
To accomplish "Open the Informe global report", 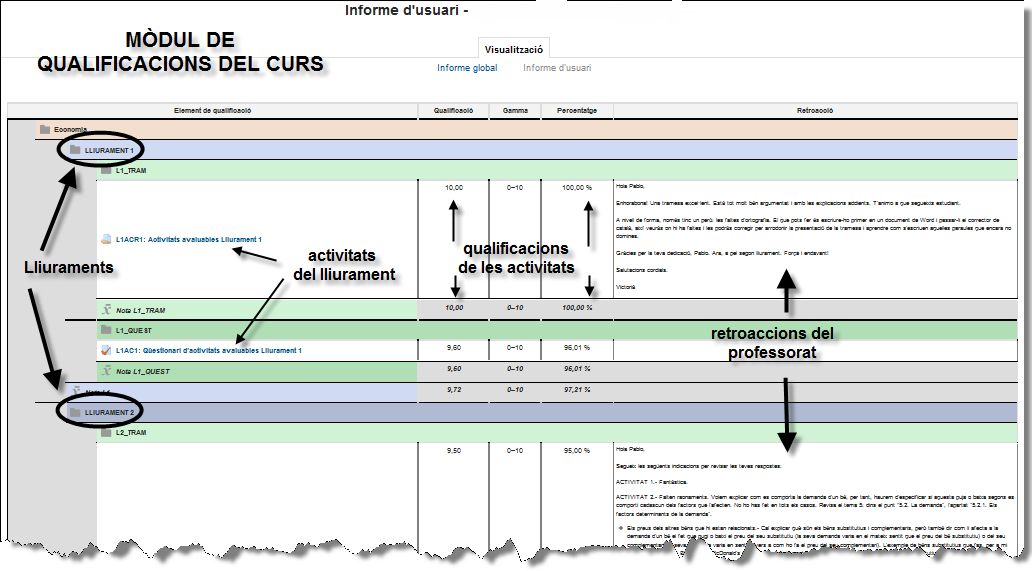I will tap(467, 69).
